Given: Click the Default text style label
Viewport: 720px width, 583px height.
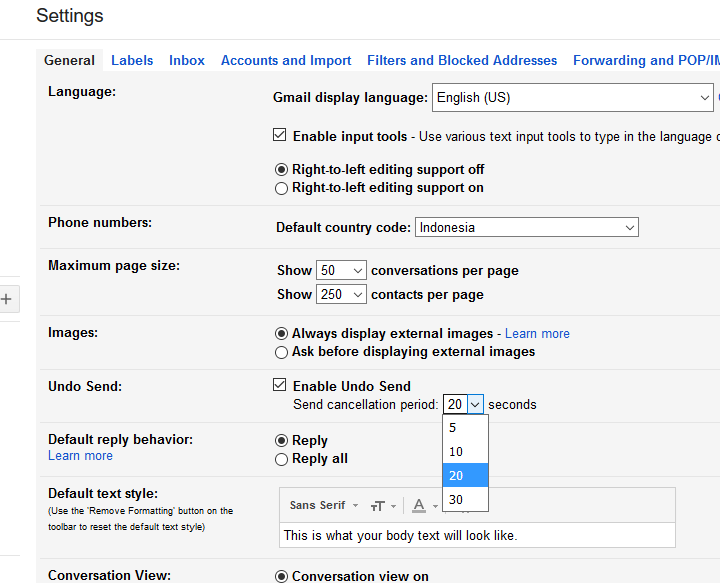Looking at the screenshot, I should [103, 493].
